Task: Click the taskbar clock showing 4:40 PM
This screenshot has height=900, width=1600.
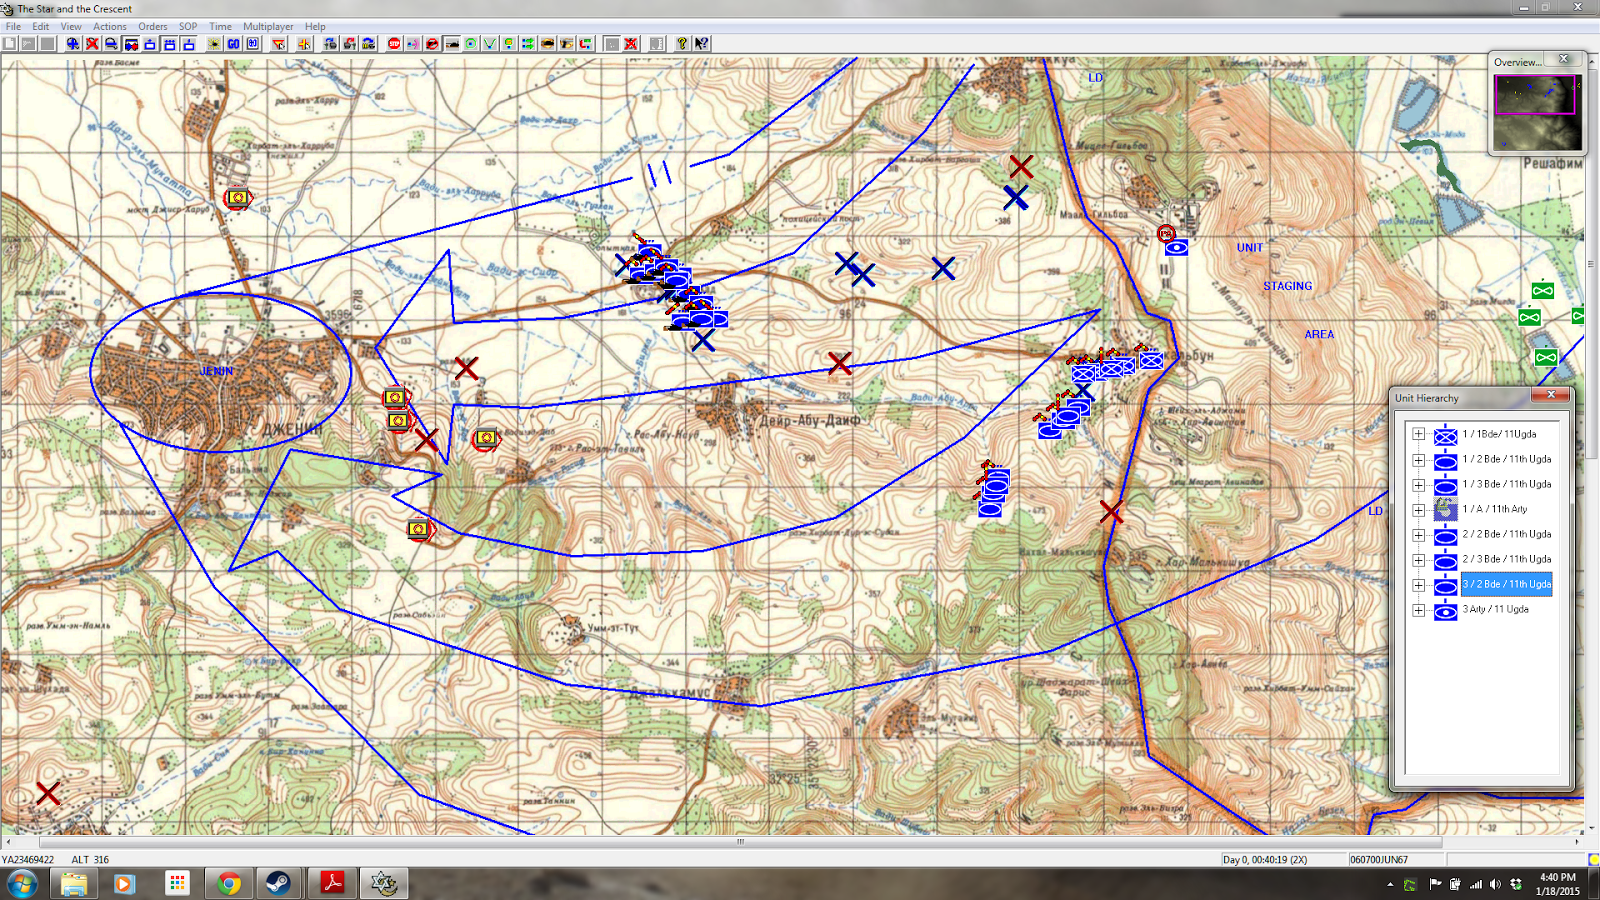Action: click(x=1557, y=884)
